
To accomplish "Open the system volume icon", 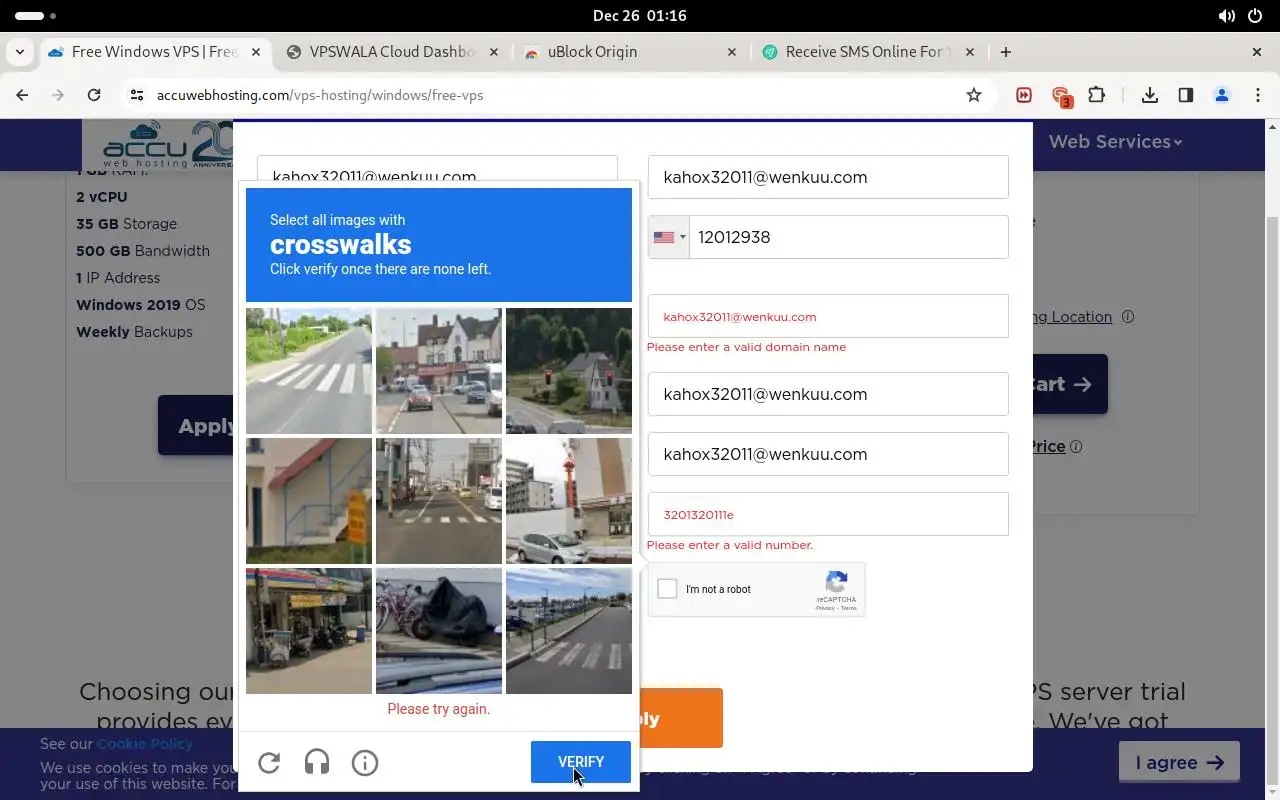I will coord(1226,16).
